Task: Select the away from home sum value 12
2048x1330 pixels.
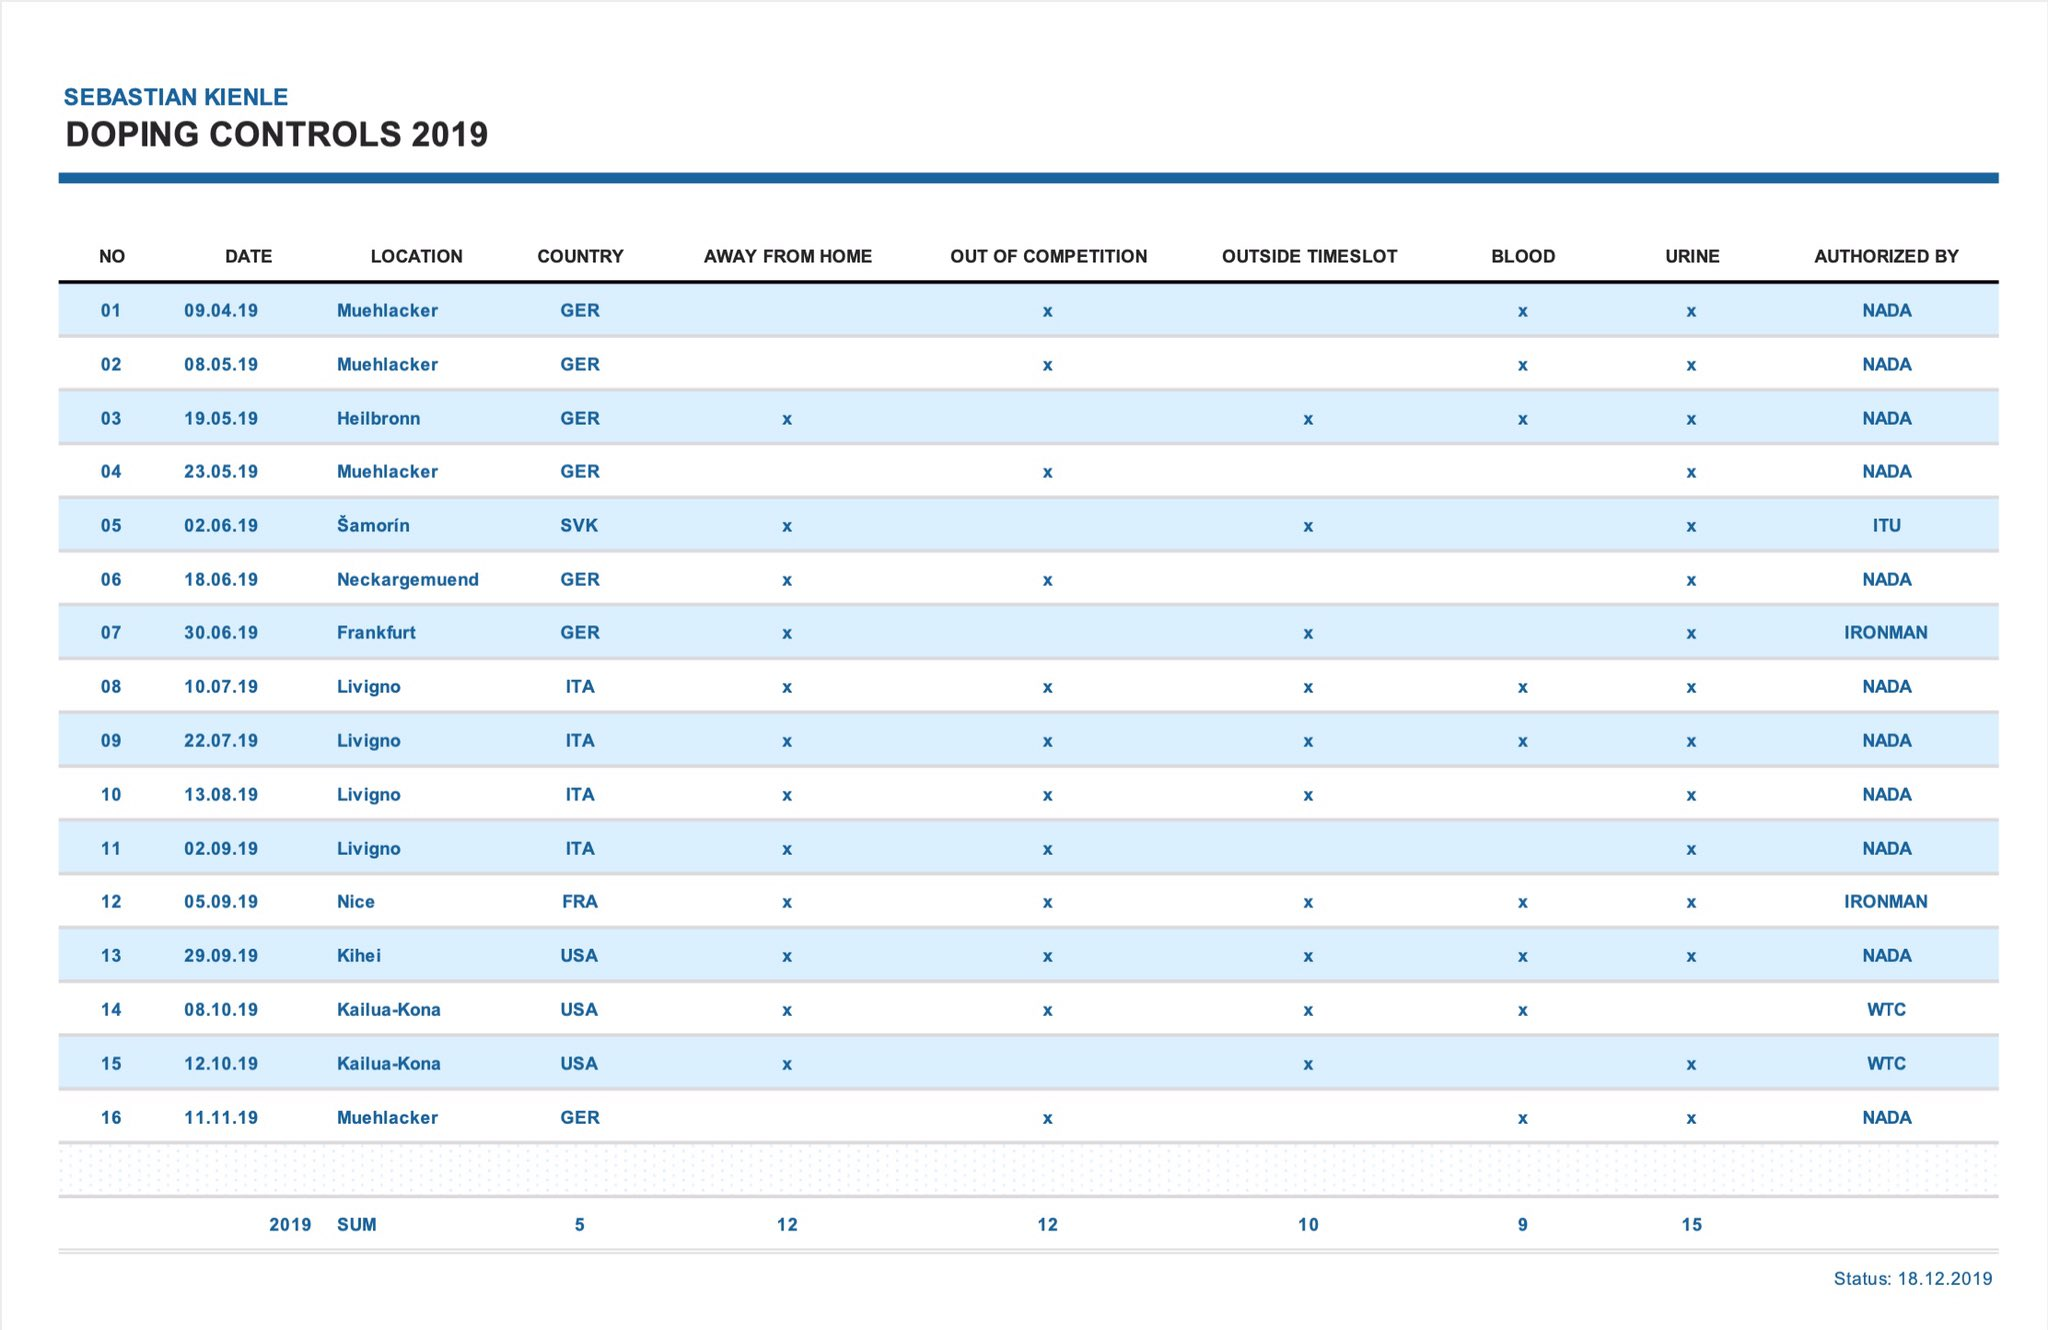Action: point(787,1224)
